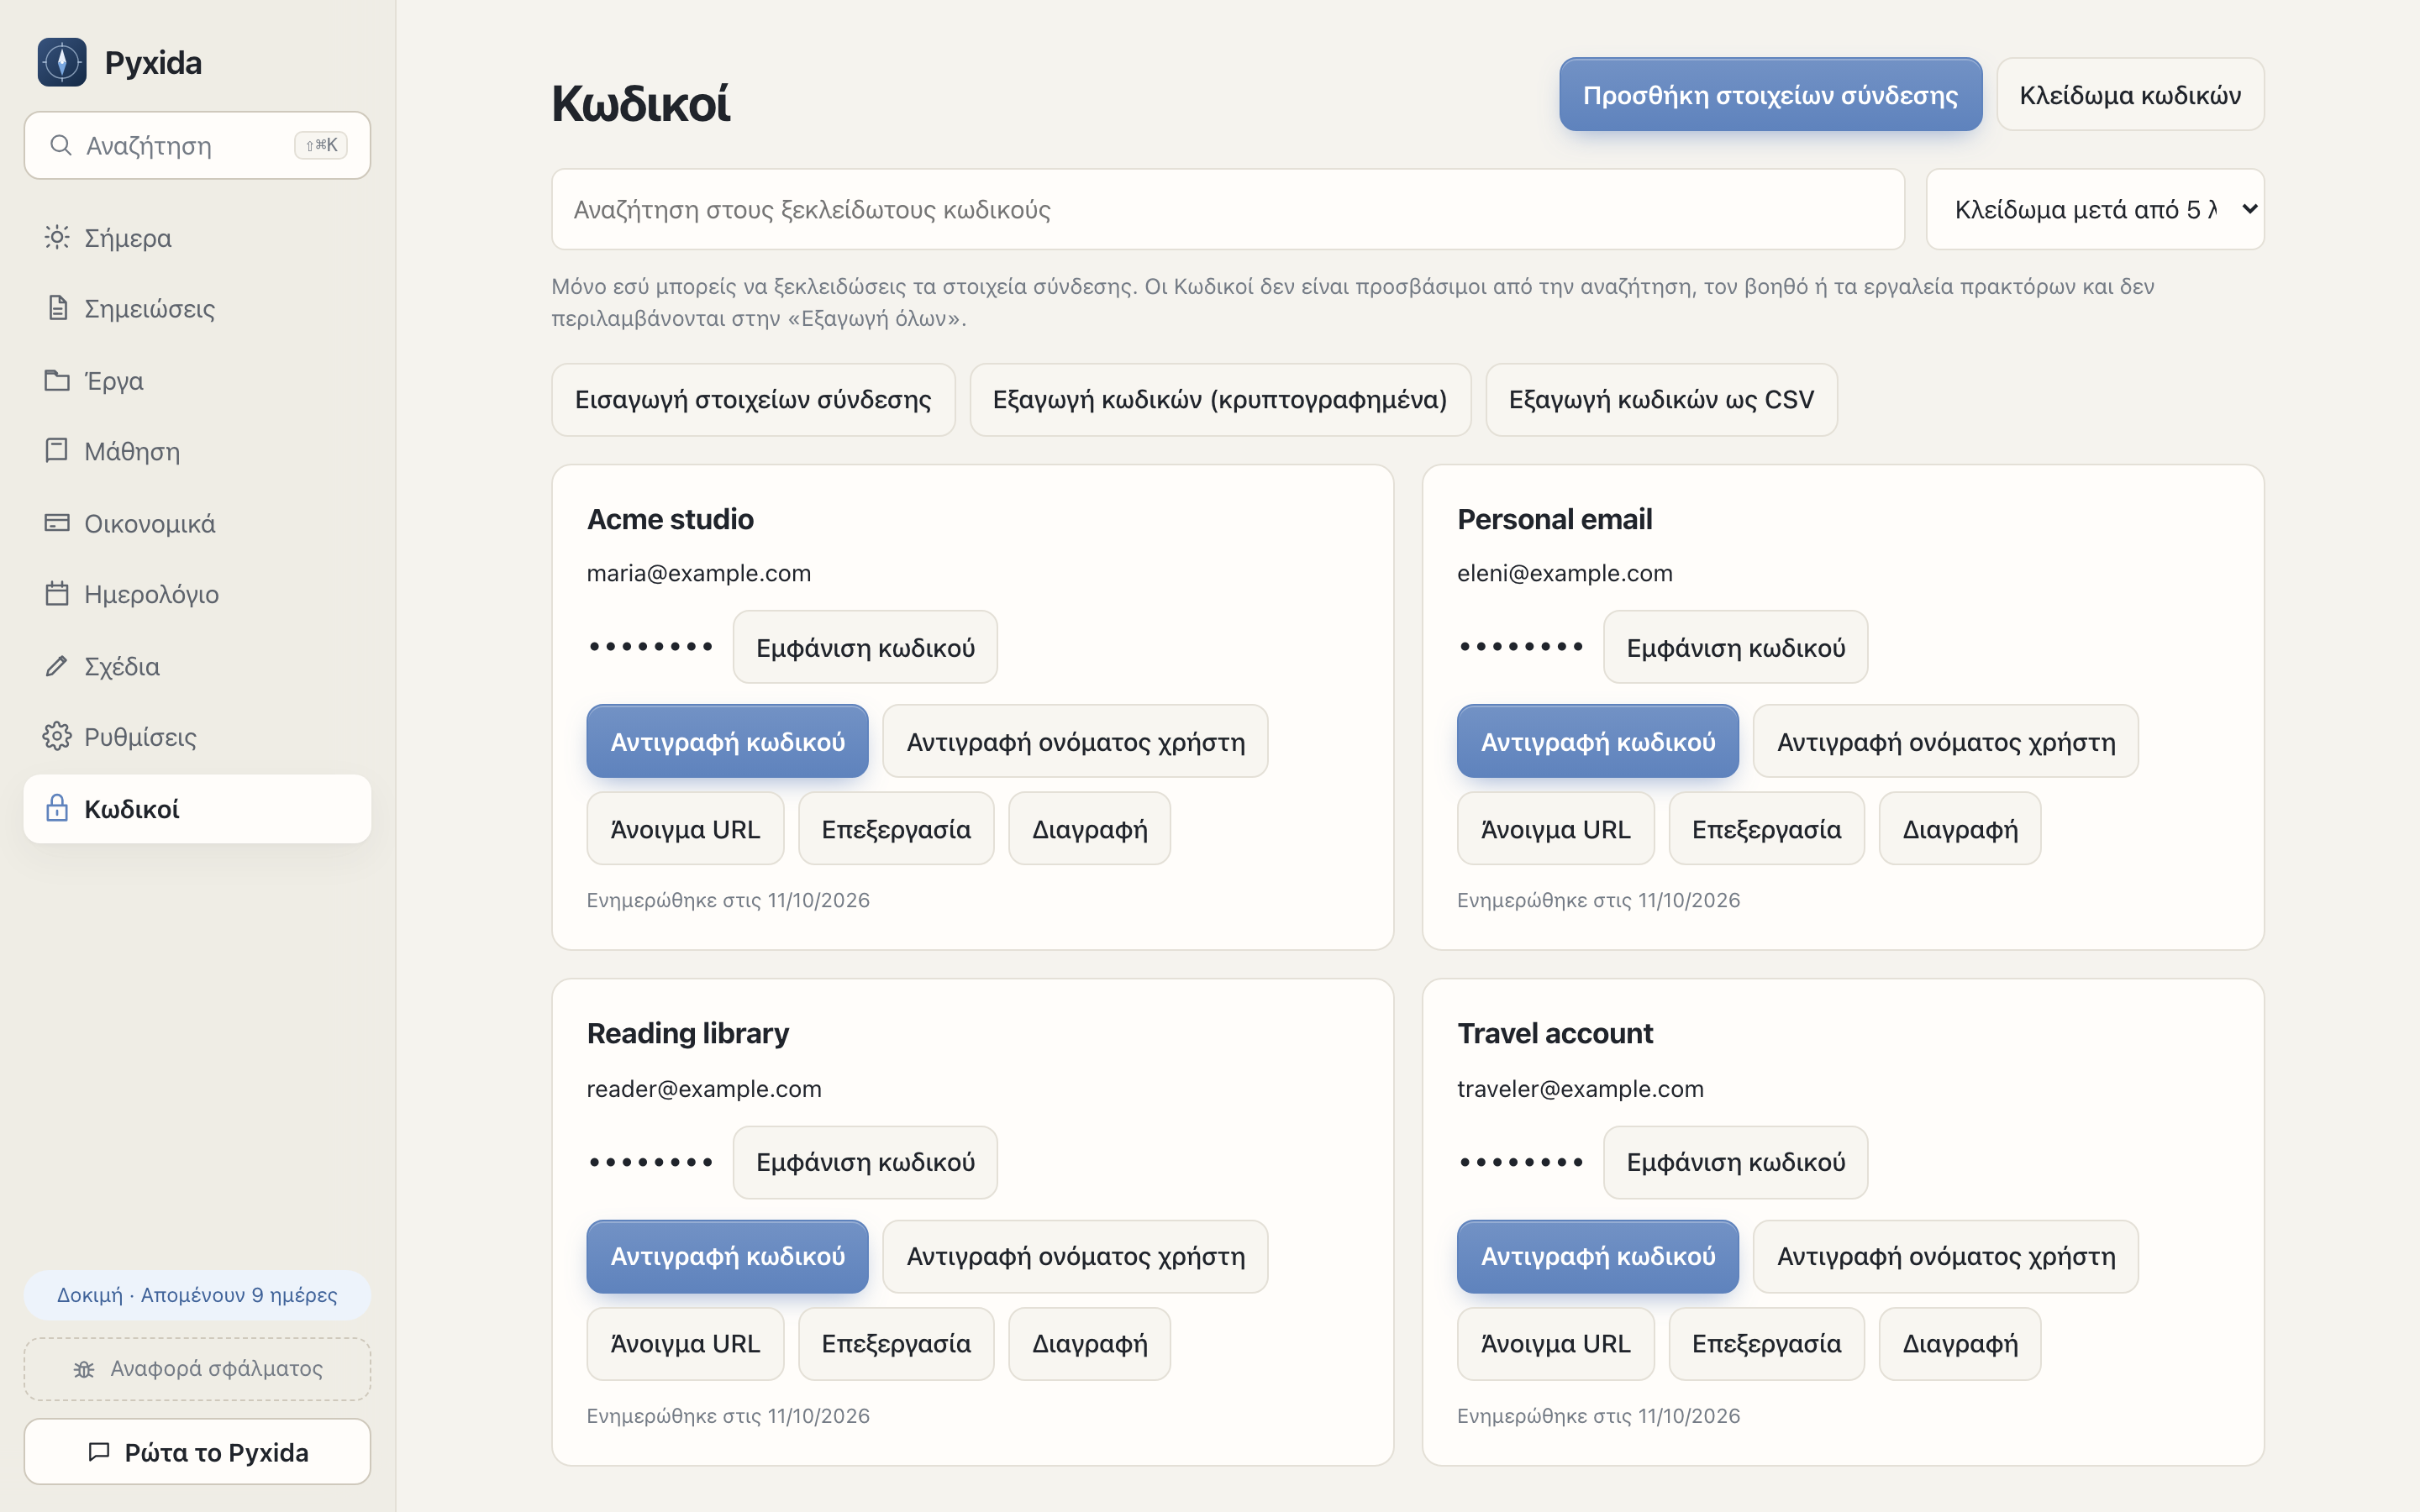Image resolution: width=2420 pixels, height=1512 pixels.
Task: Open the Reading library URL
Action: 685,1343
